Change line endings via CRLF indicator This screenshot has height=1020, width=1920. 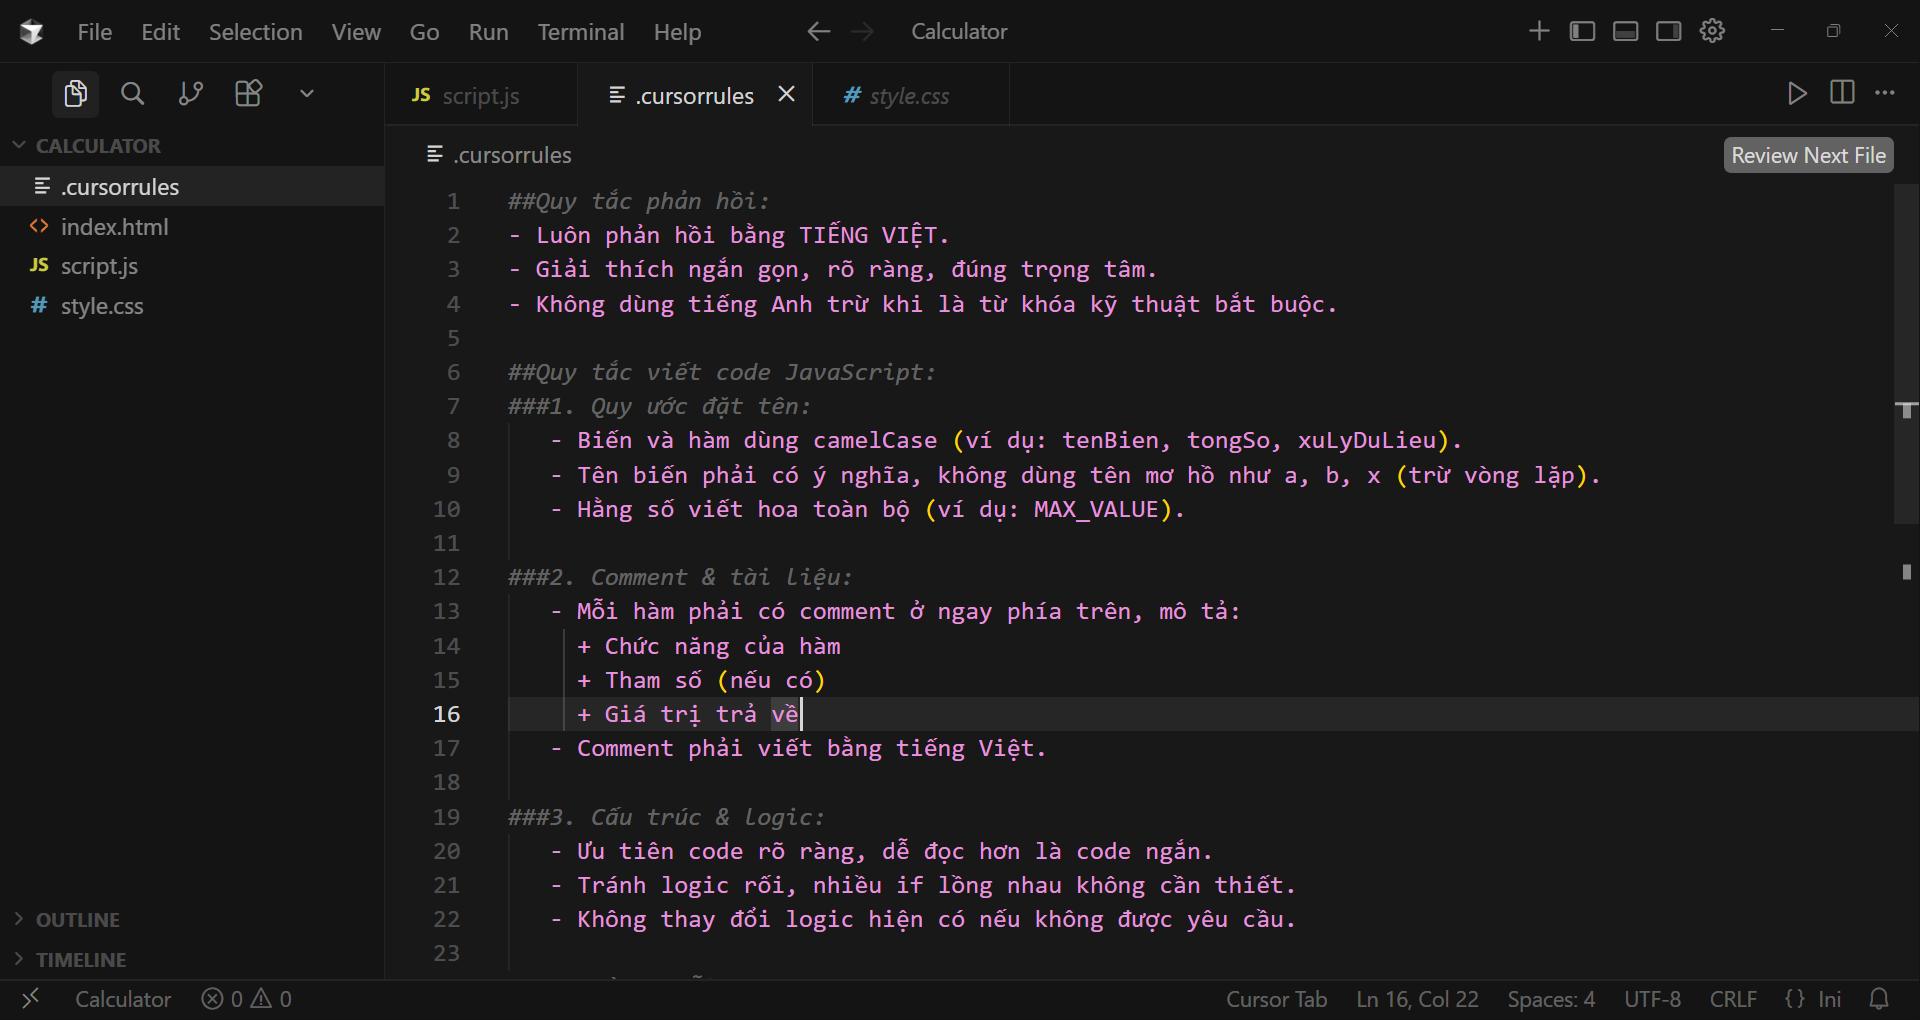coord(1733,998)
